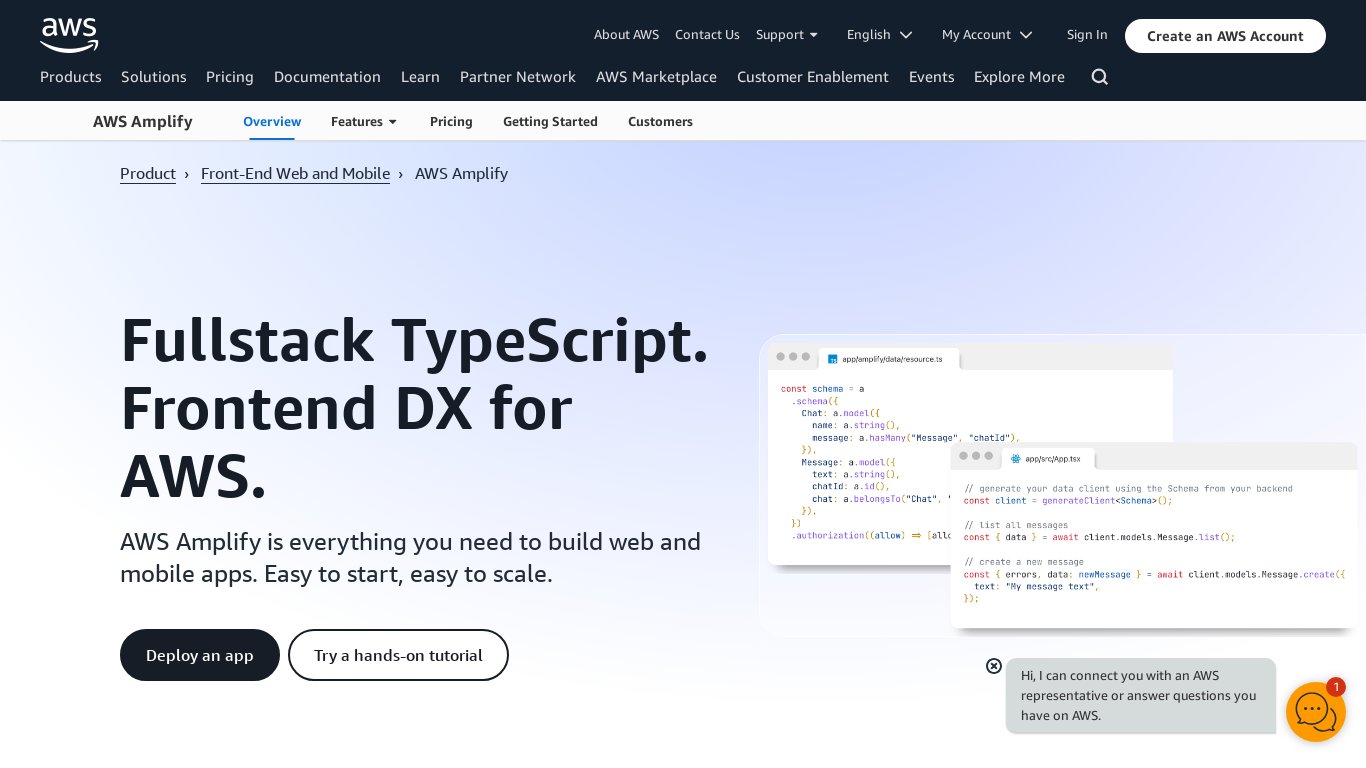Click Create an AWS Account button
Viewport: 1366px width, 768px height.
click(1225, 36)
